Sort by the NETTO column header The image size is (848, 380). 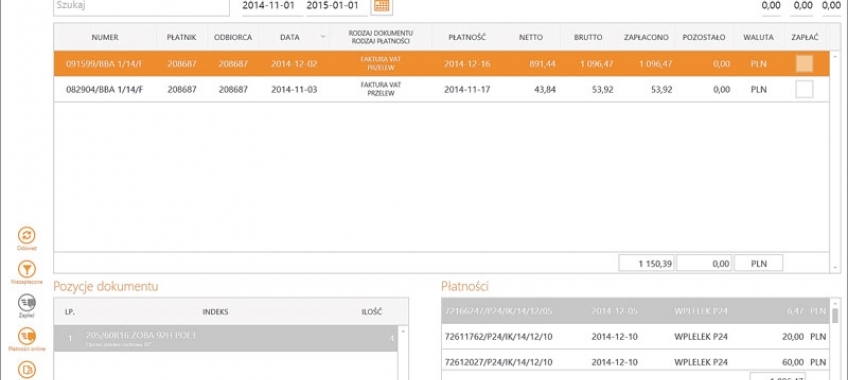531,37
